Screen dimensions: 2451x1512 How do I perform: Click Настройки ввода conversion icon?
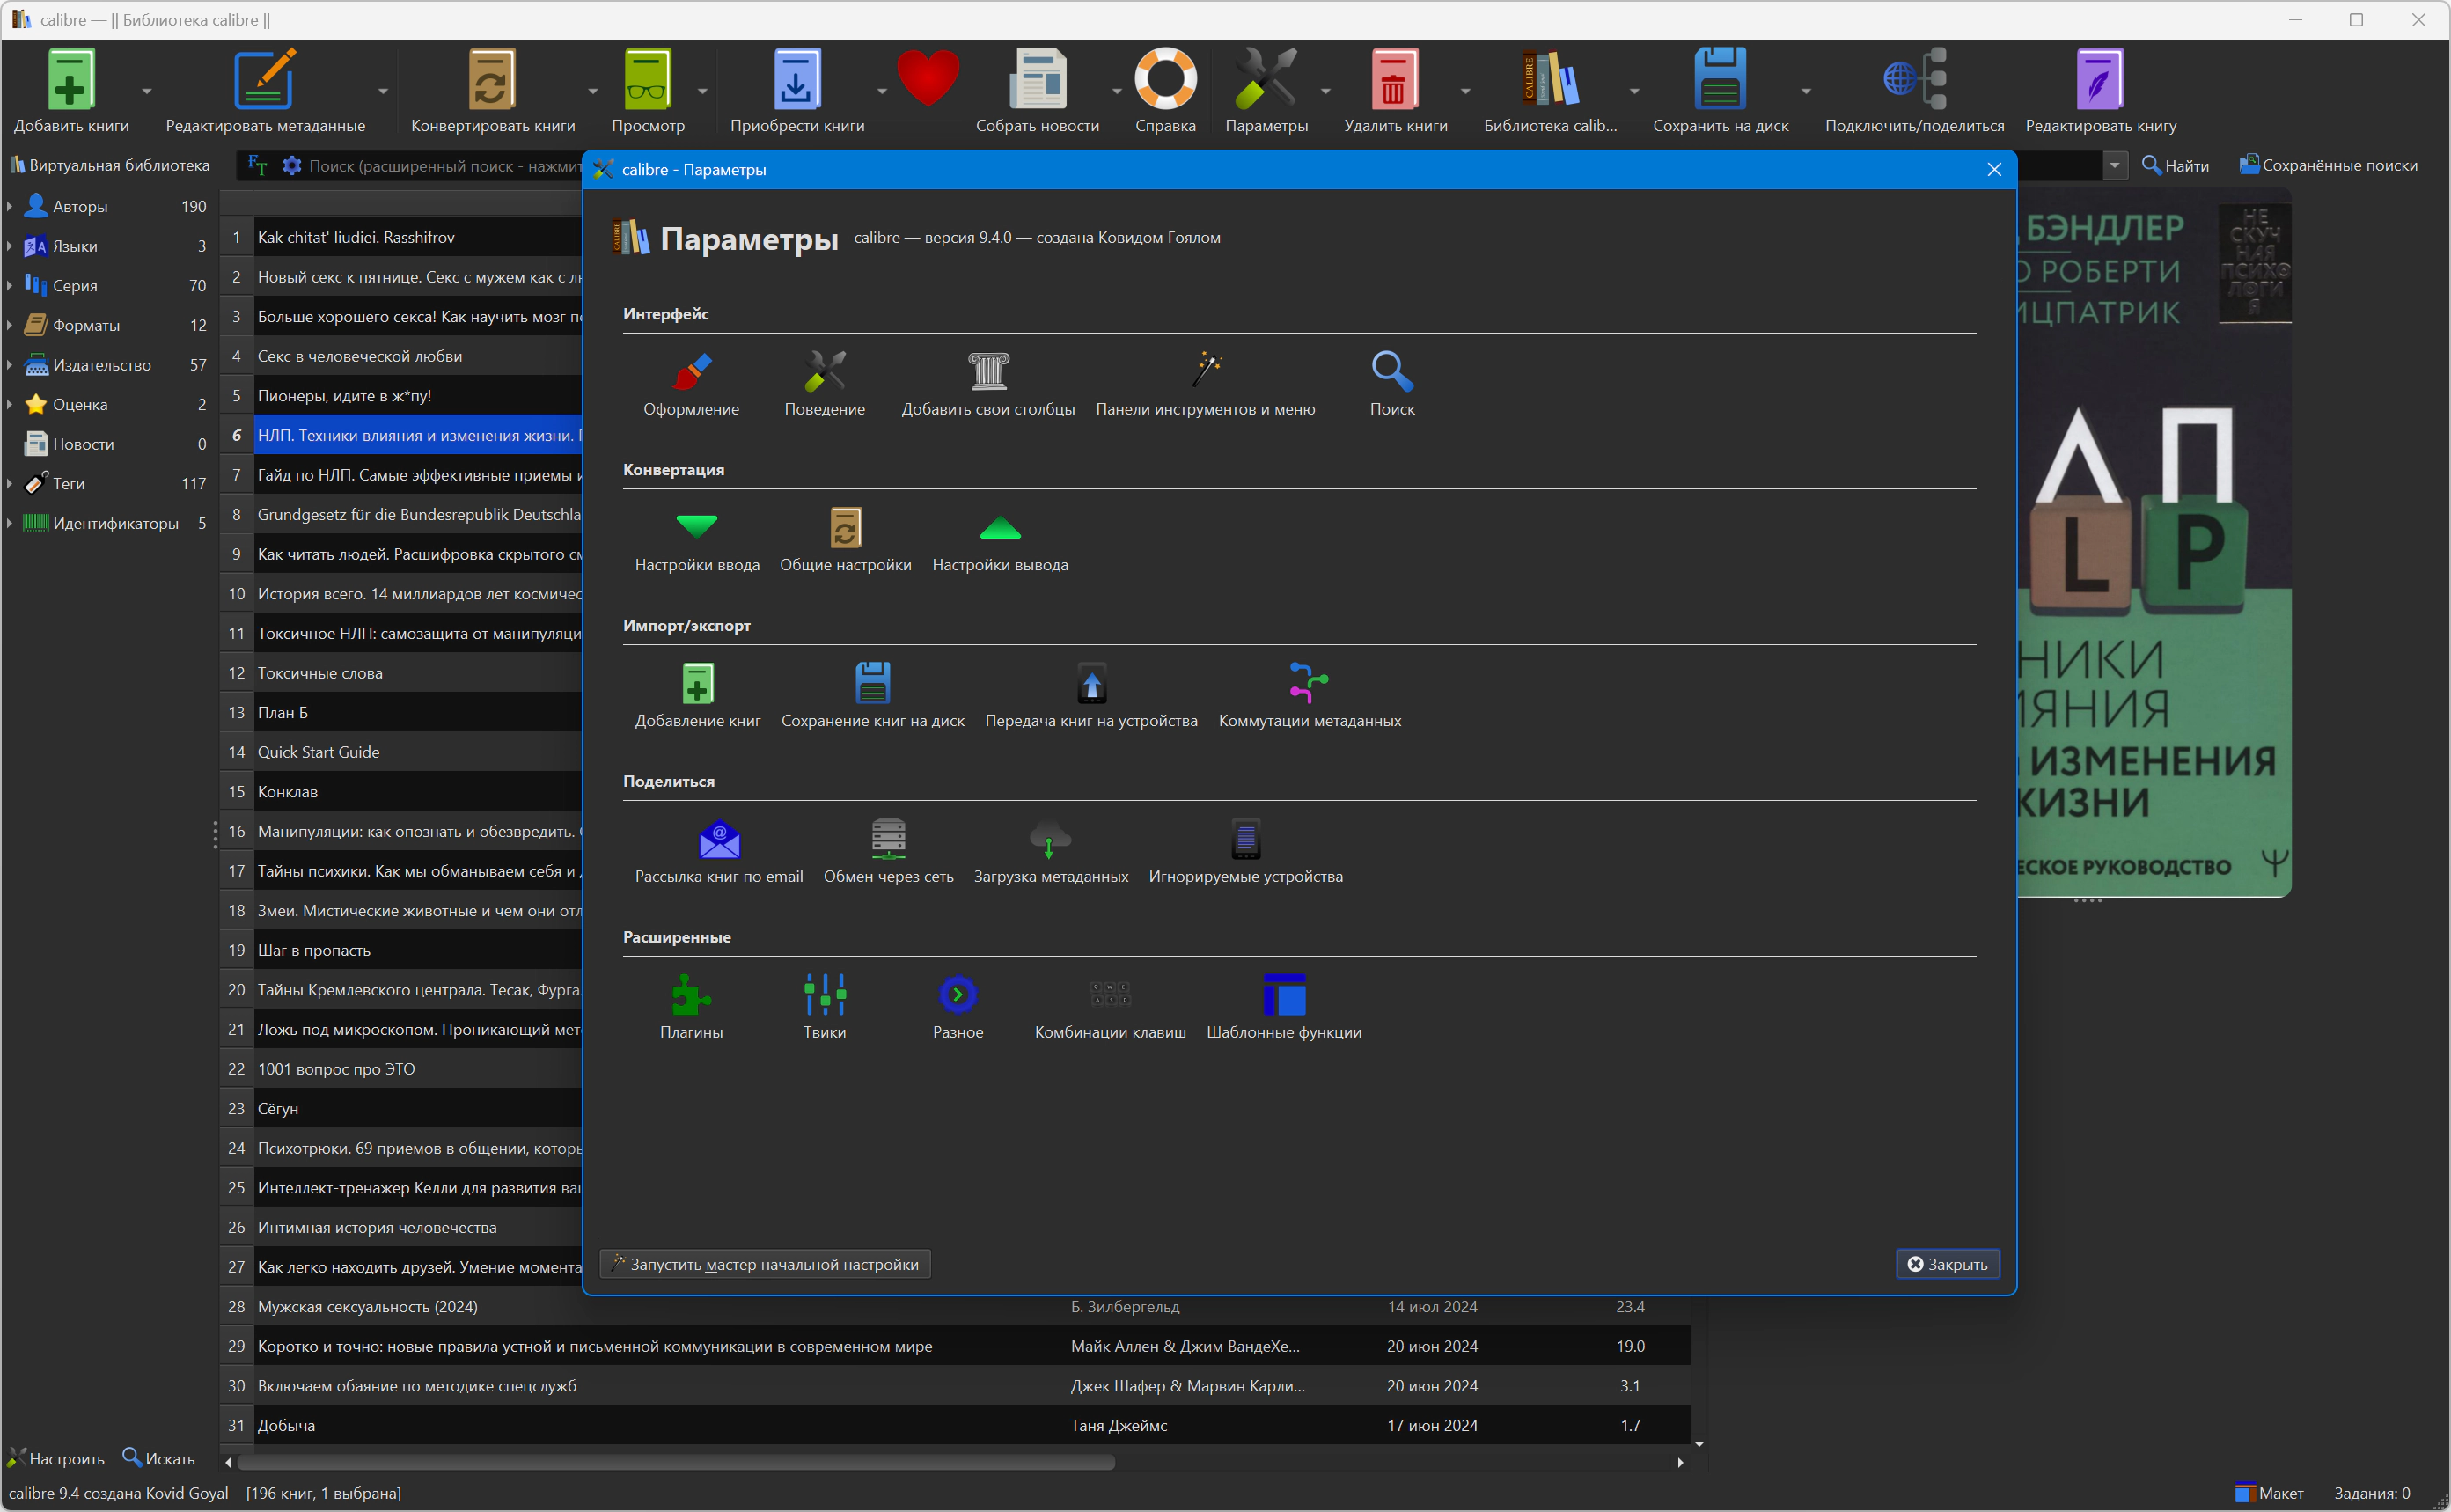pos(697,539)
